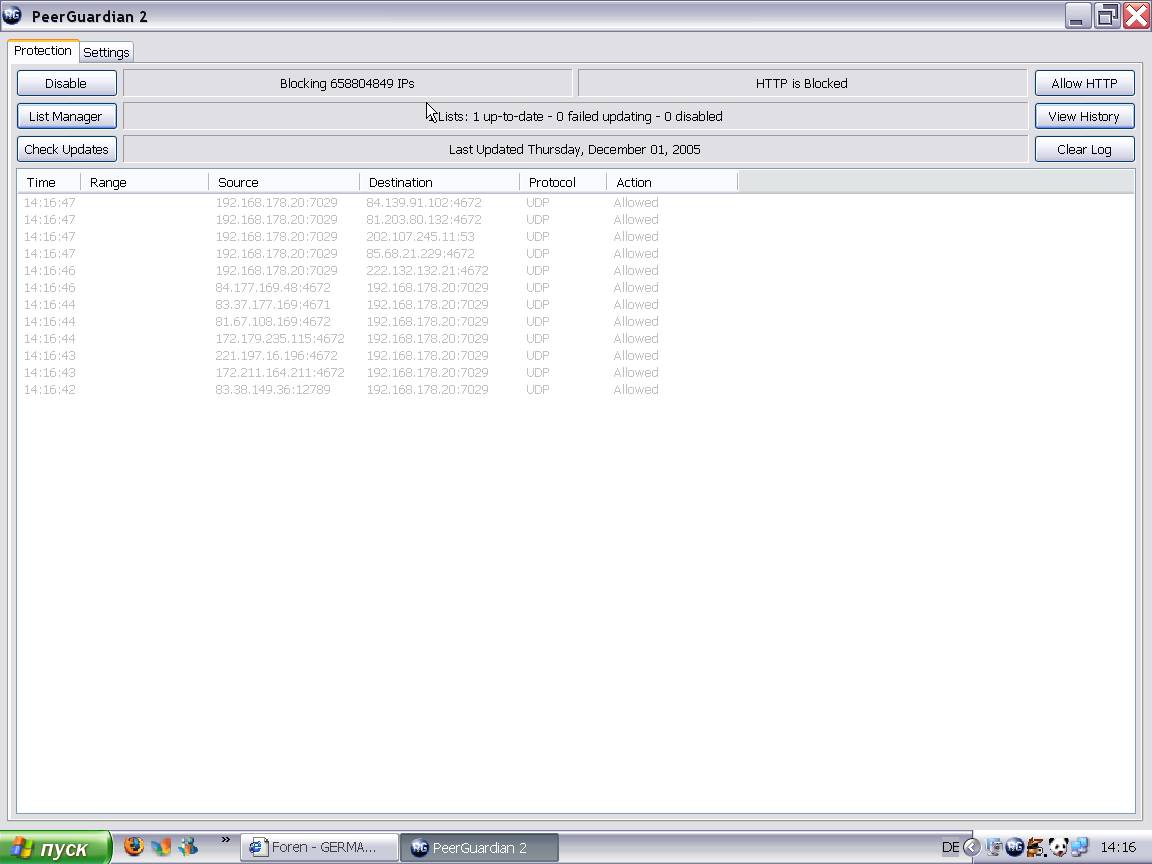Screen dimensions: 1152x864
Task: Sort by the Time column header
Action: [x=48, y=182]
